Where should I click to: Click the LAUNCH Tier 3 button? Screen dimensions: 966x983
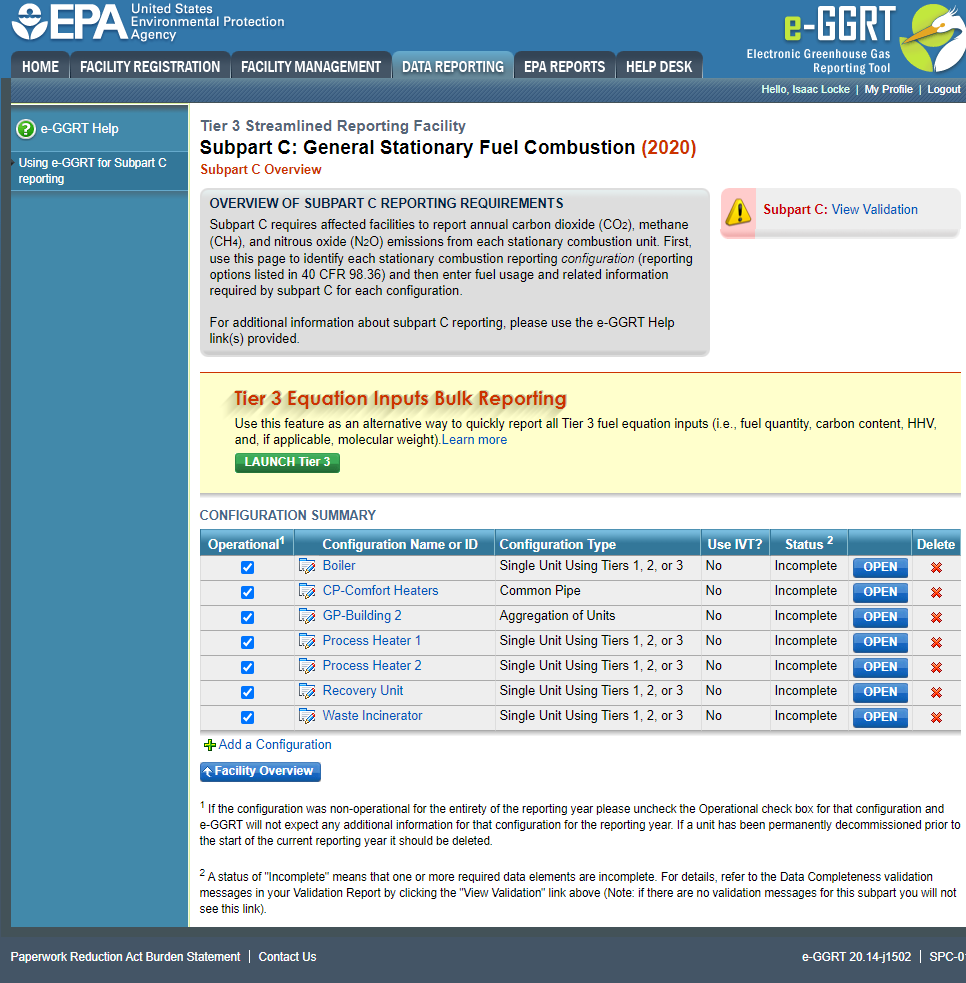click(x=287, y=463)
